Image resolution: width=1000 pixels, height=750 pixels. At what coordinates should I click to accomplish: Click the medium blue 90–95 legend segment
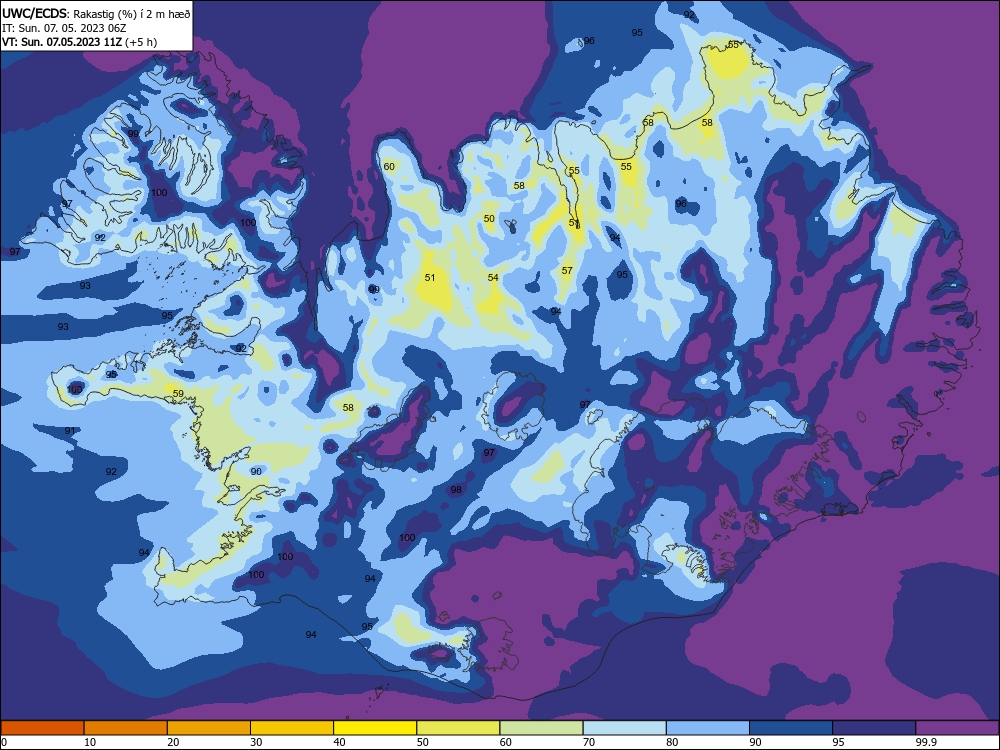pyautogui.click(x=791, y=728)
